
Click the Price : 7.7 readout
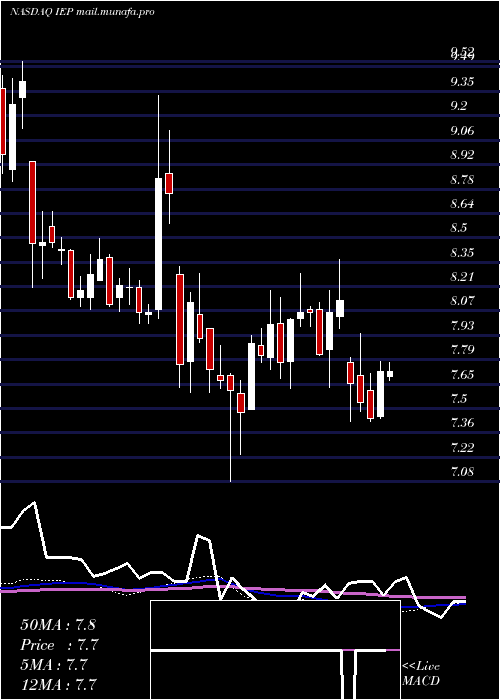point(59,645)
